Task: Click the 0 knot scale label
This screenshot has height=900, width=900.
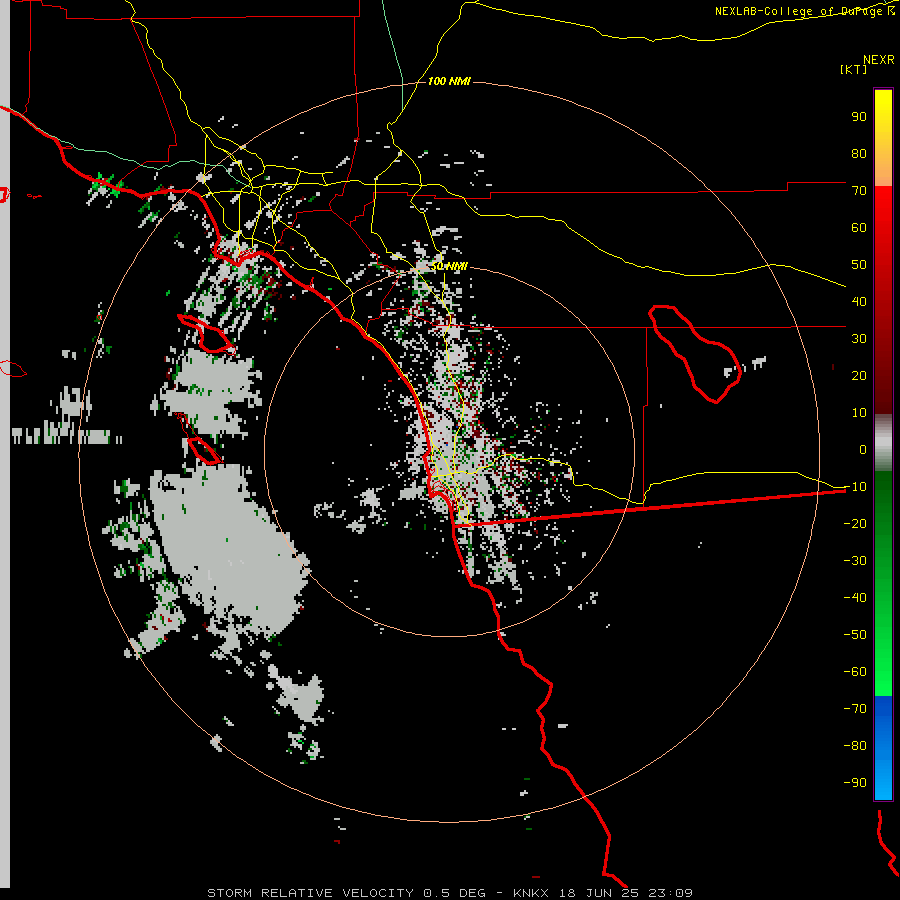Action: pos(863,450)
